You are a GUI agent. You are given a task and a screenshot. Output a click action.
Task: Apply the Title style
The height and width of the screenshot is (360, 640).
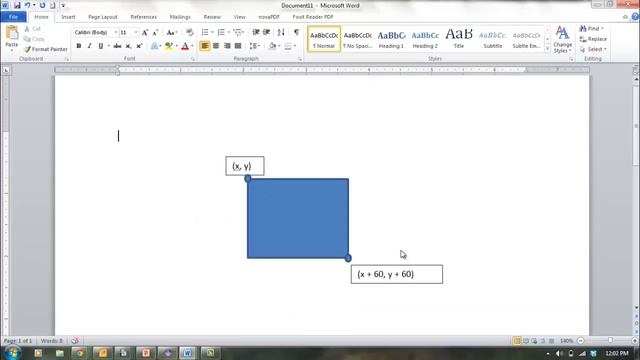tap(459, 40)
